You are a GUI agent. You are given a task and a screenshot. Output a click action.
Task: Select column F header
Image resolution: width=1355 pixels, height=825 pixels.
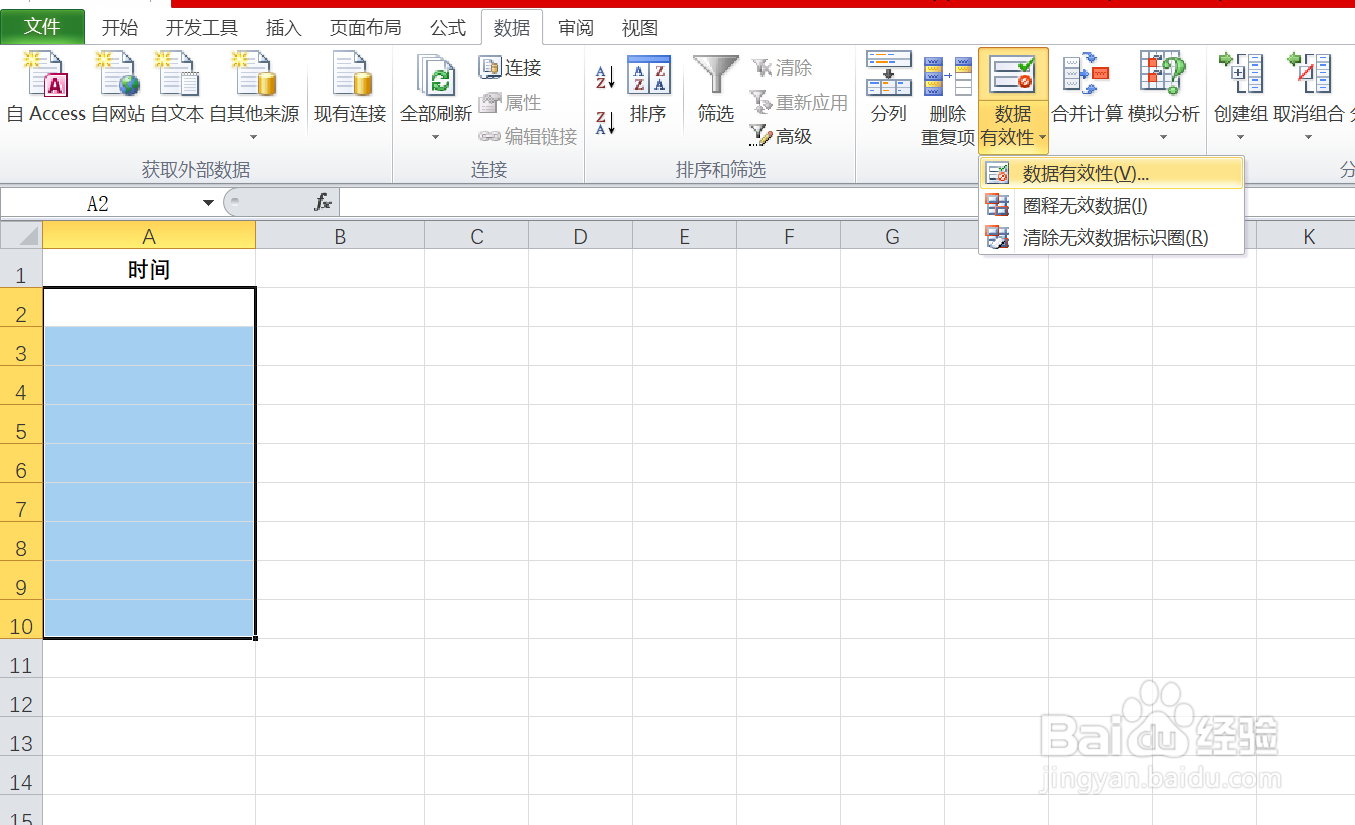pyautogui.click(x=789, y=236)
